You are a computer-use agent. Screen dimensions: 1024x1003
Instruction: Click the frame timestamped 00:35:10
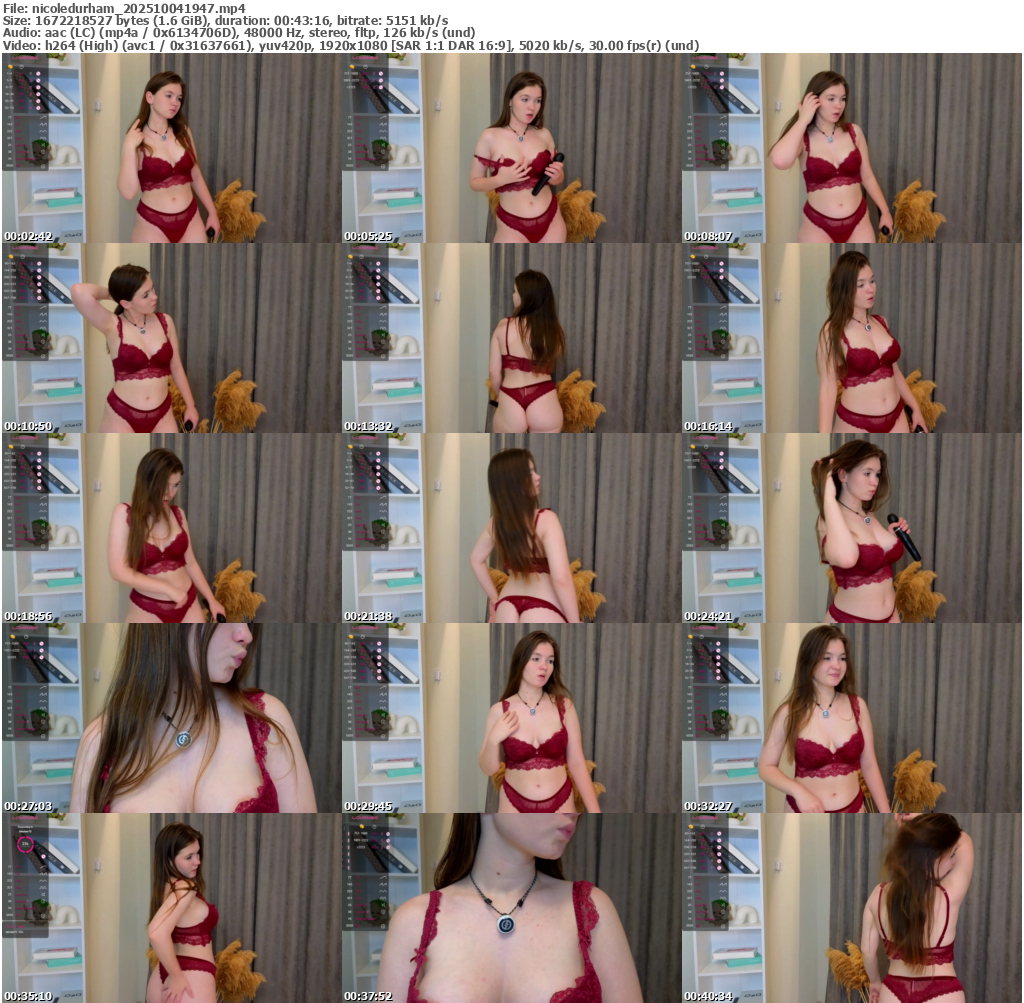tap(172, 908)
